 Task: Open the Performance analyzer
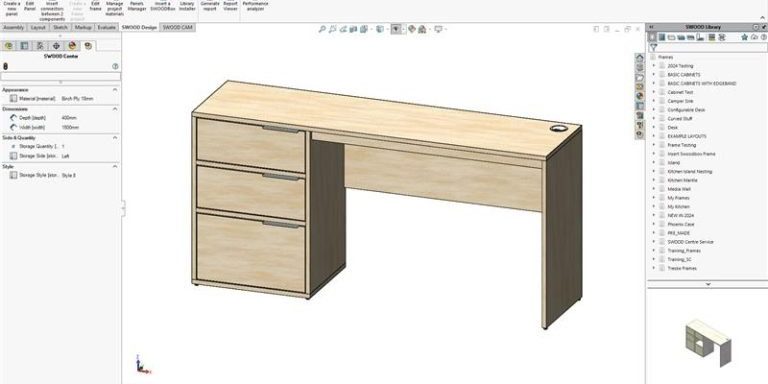pos(256,6)
